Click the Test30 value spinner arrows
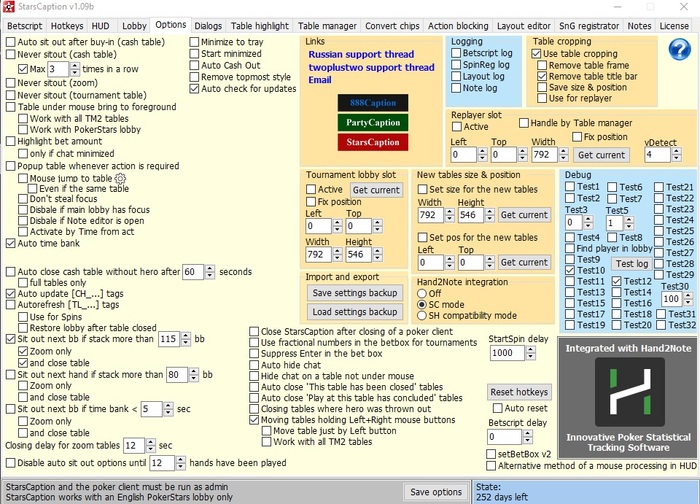Viewport: 700px width, 504px height. pos(688,299)
